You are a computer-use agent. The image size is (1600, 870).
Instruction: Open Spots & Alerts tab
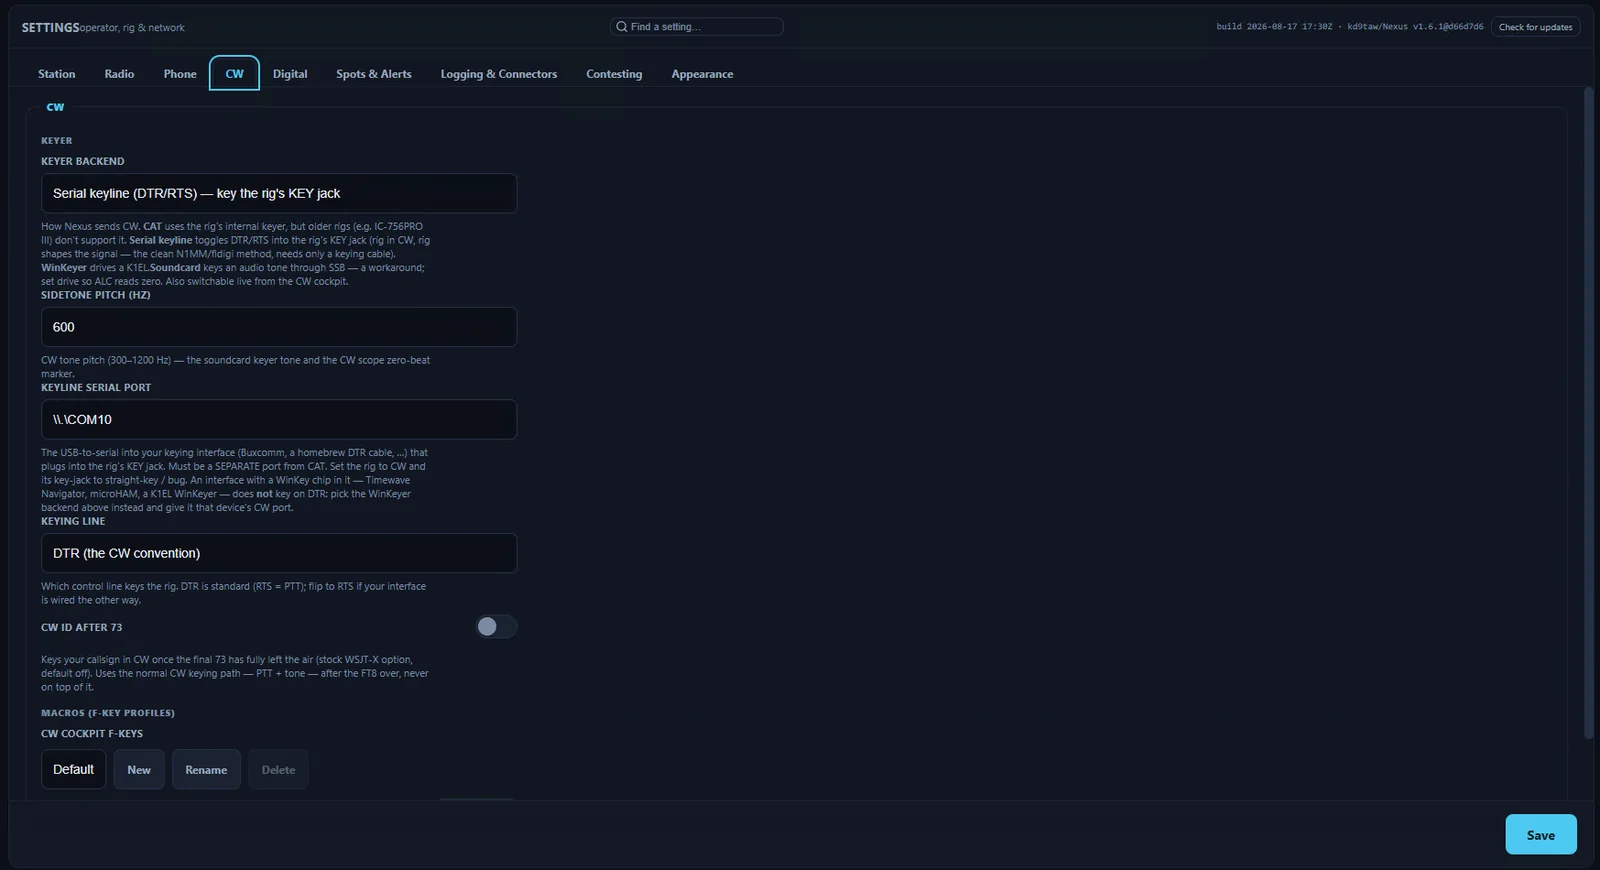point(374,74)
